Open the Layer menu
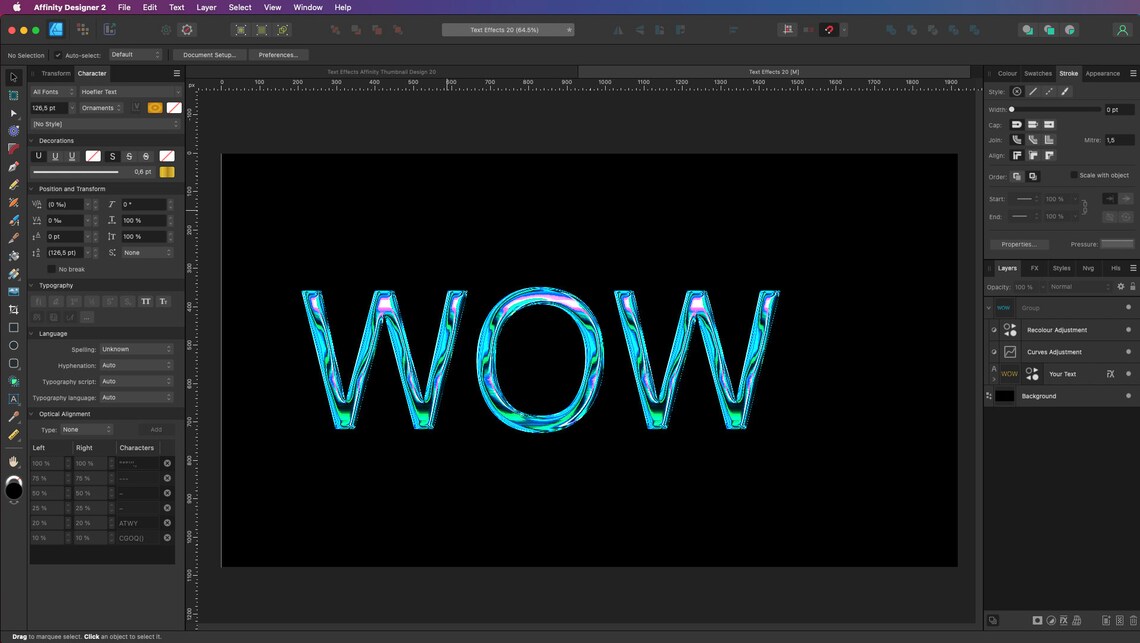This screenshot has height=643, width=1140. [206, 7]
